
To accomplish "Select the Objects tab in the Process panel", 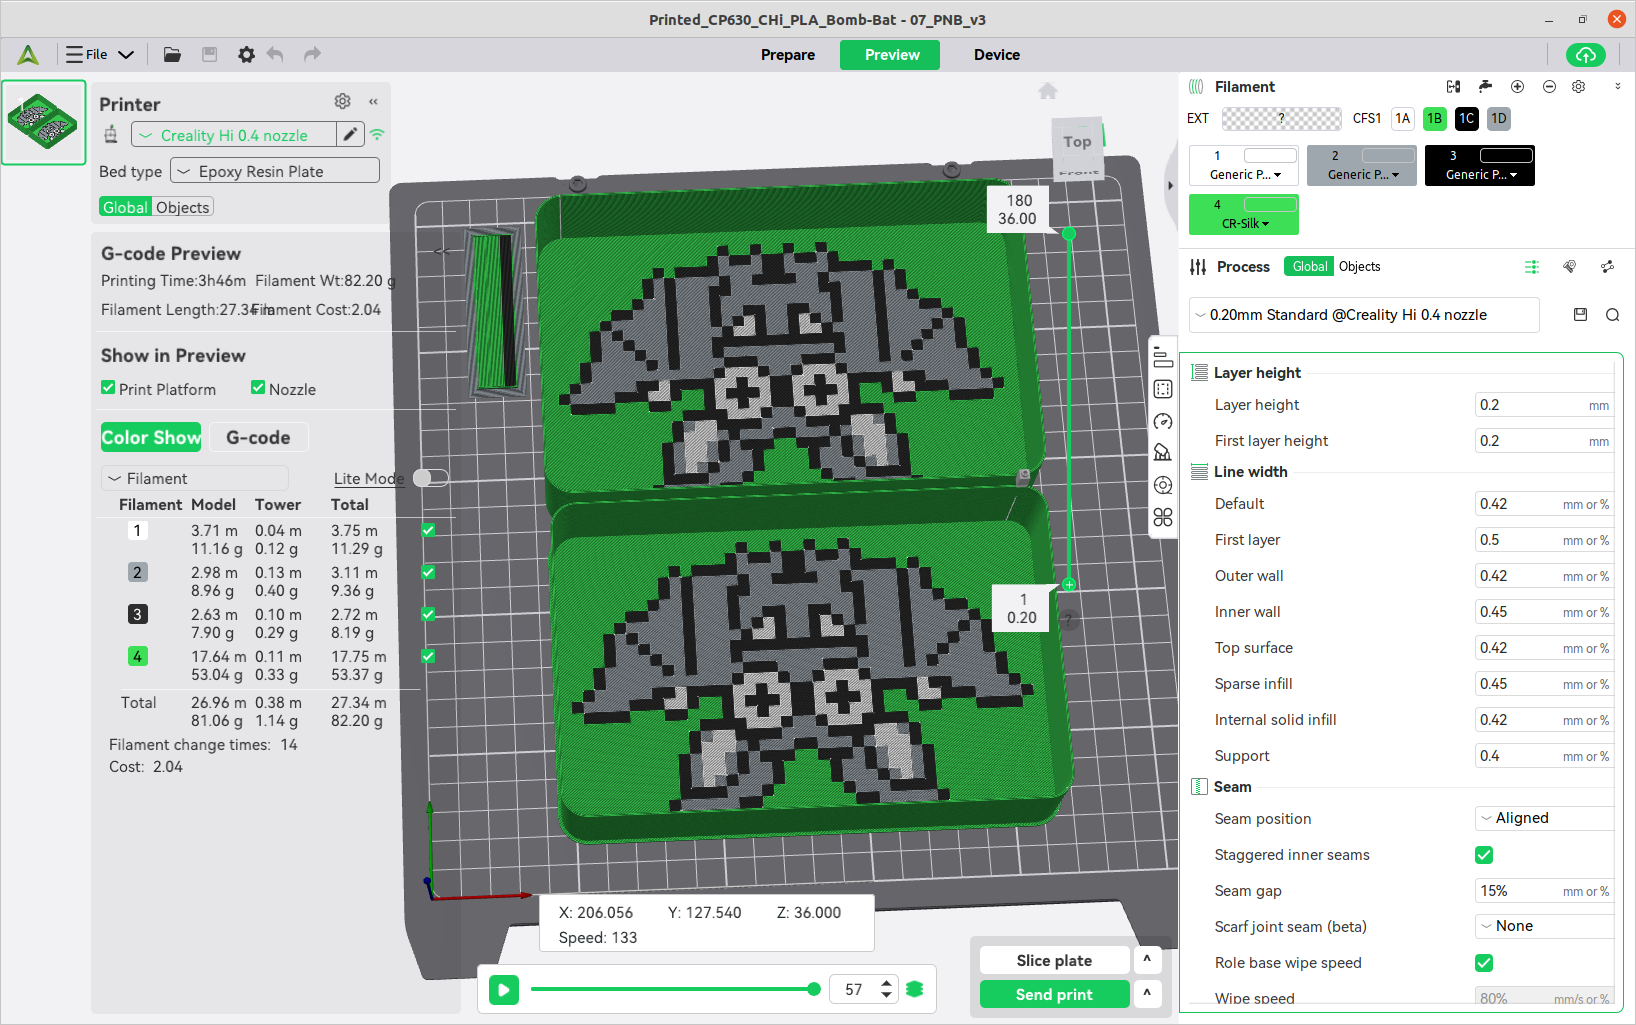I will 1359,267.
